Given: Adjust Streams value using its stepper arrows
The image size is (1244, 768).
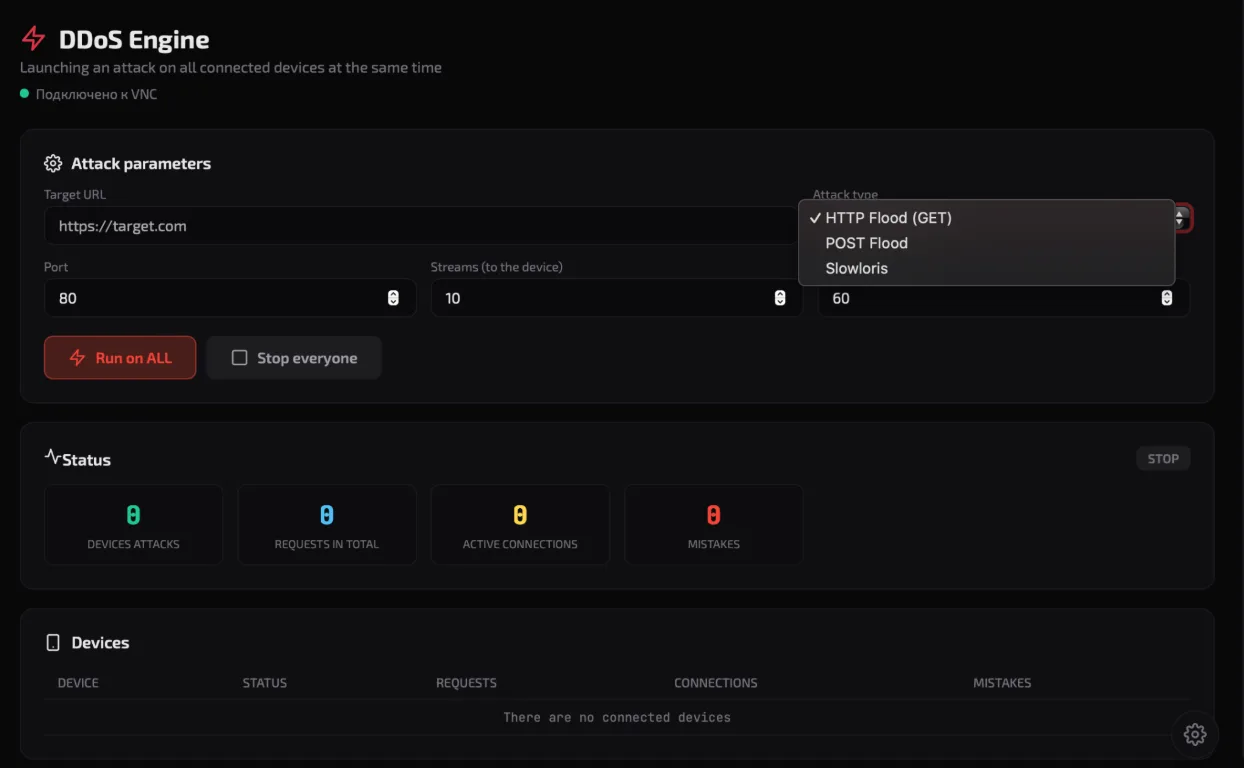Looking at the screenshot, I should (780, 298).
